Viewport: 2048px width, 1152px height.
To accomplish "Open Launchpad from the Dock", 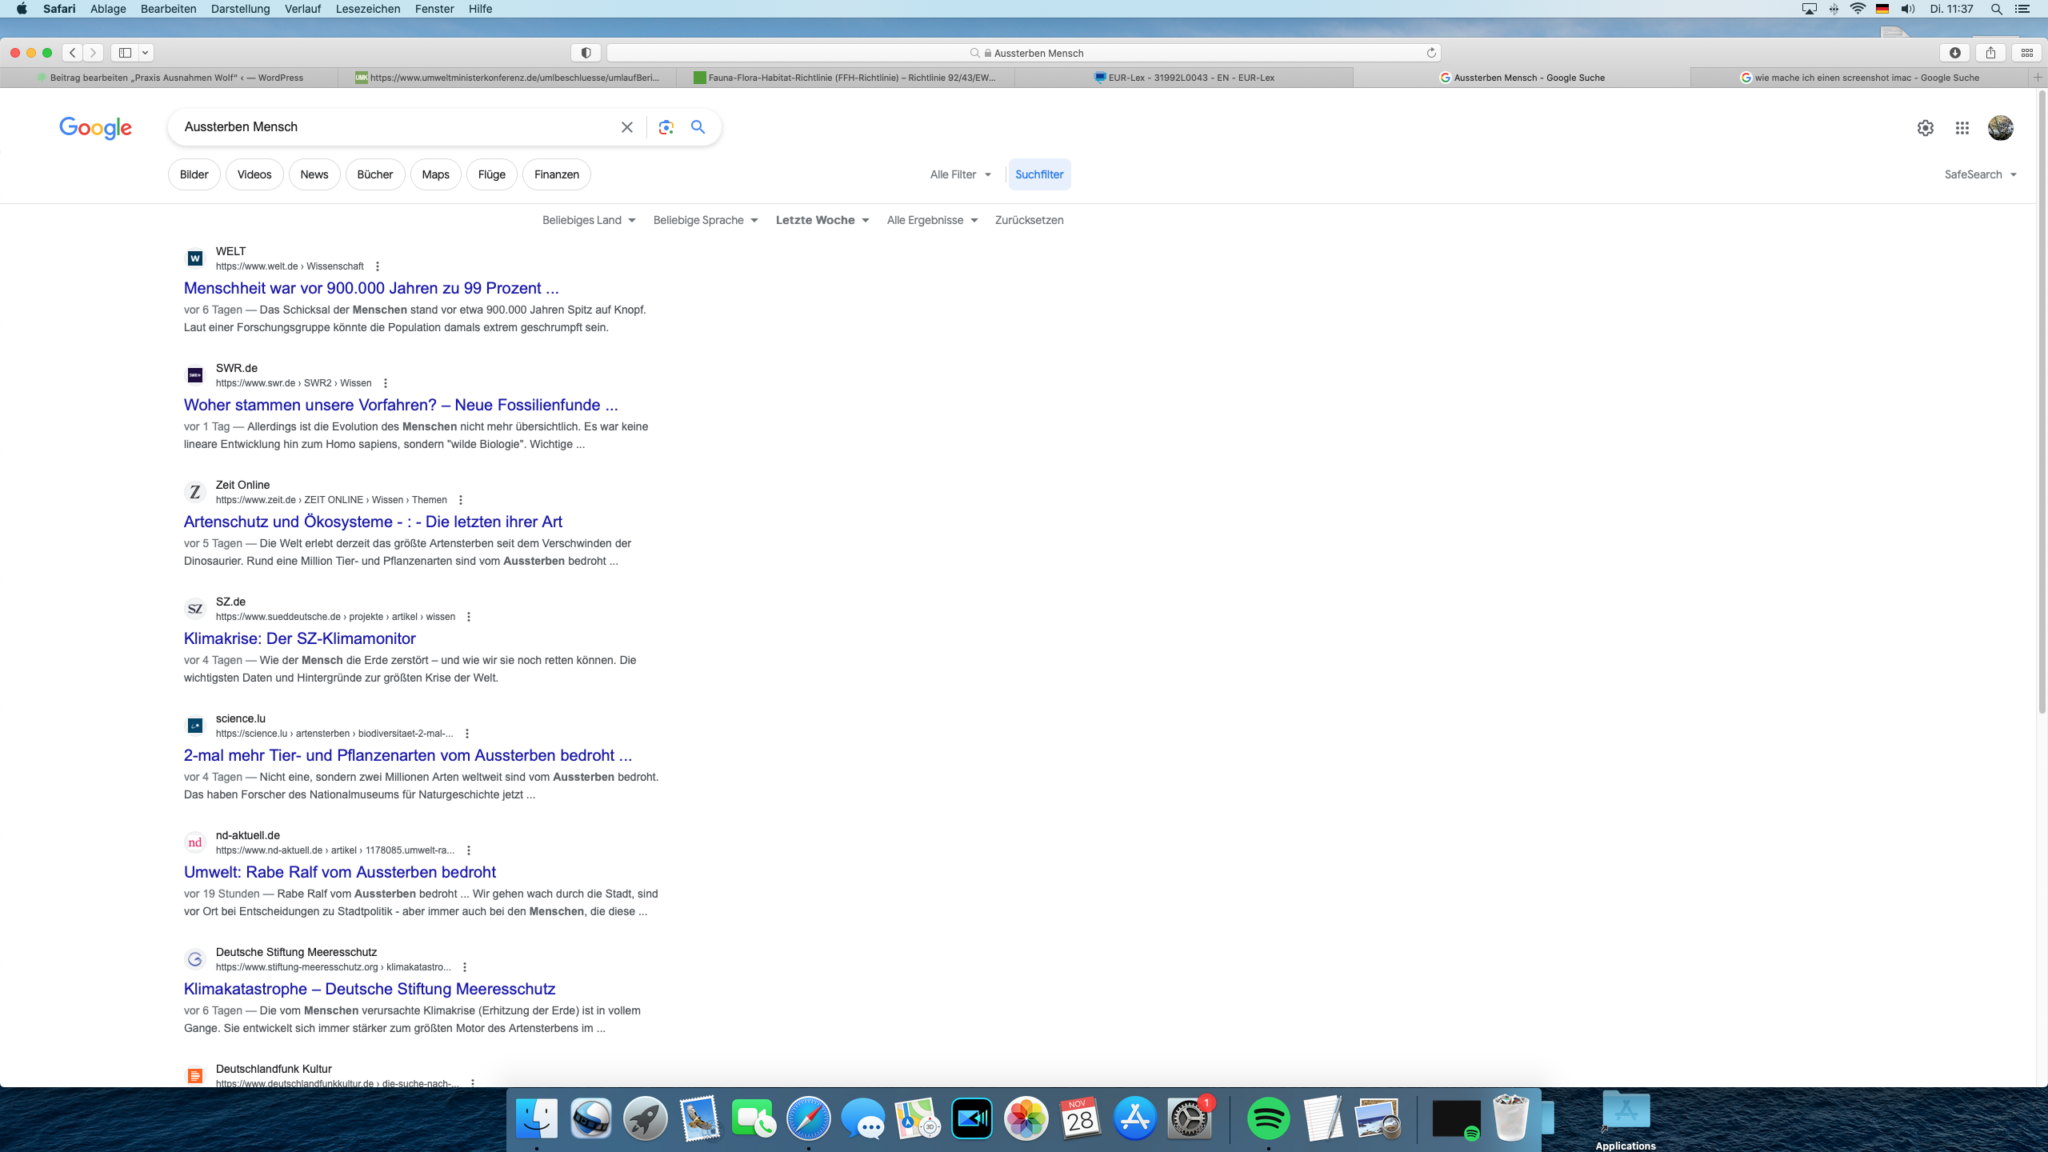I will coord(646,1118).
